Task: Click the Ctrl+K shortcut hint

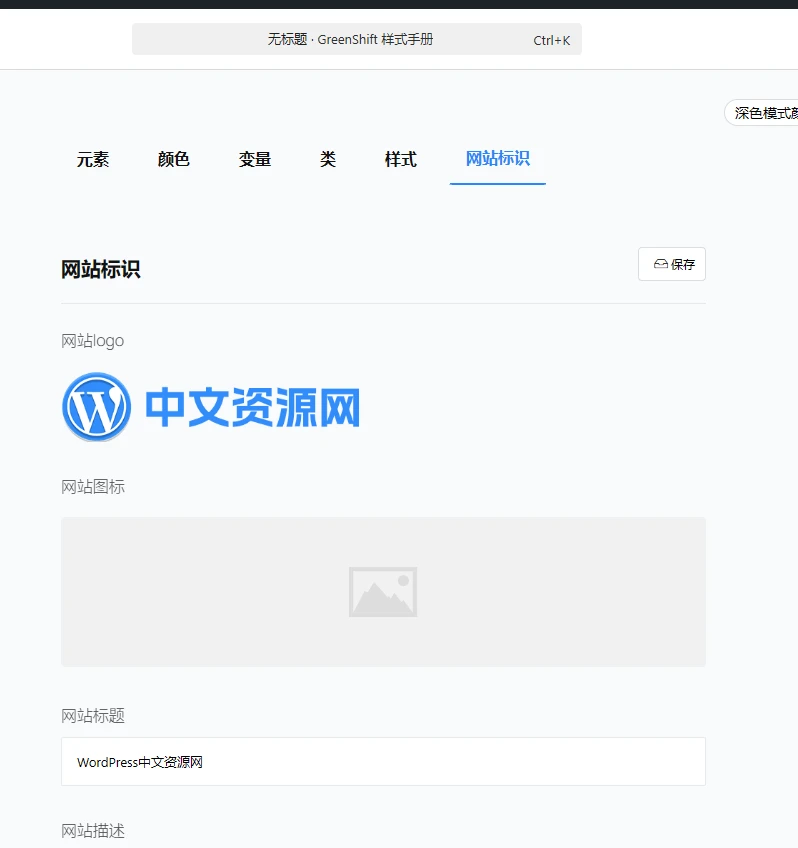Action: click(x=551, y=41)
